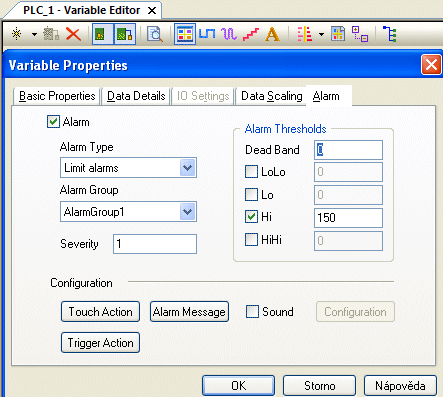Screen dimensions: 443x397
Task: Click the green tree hierarchy icon
Action: click(390, 34)
